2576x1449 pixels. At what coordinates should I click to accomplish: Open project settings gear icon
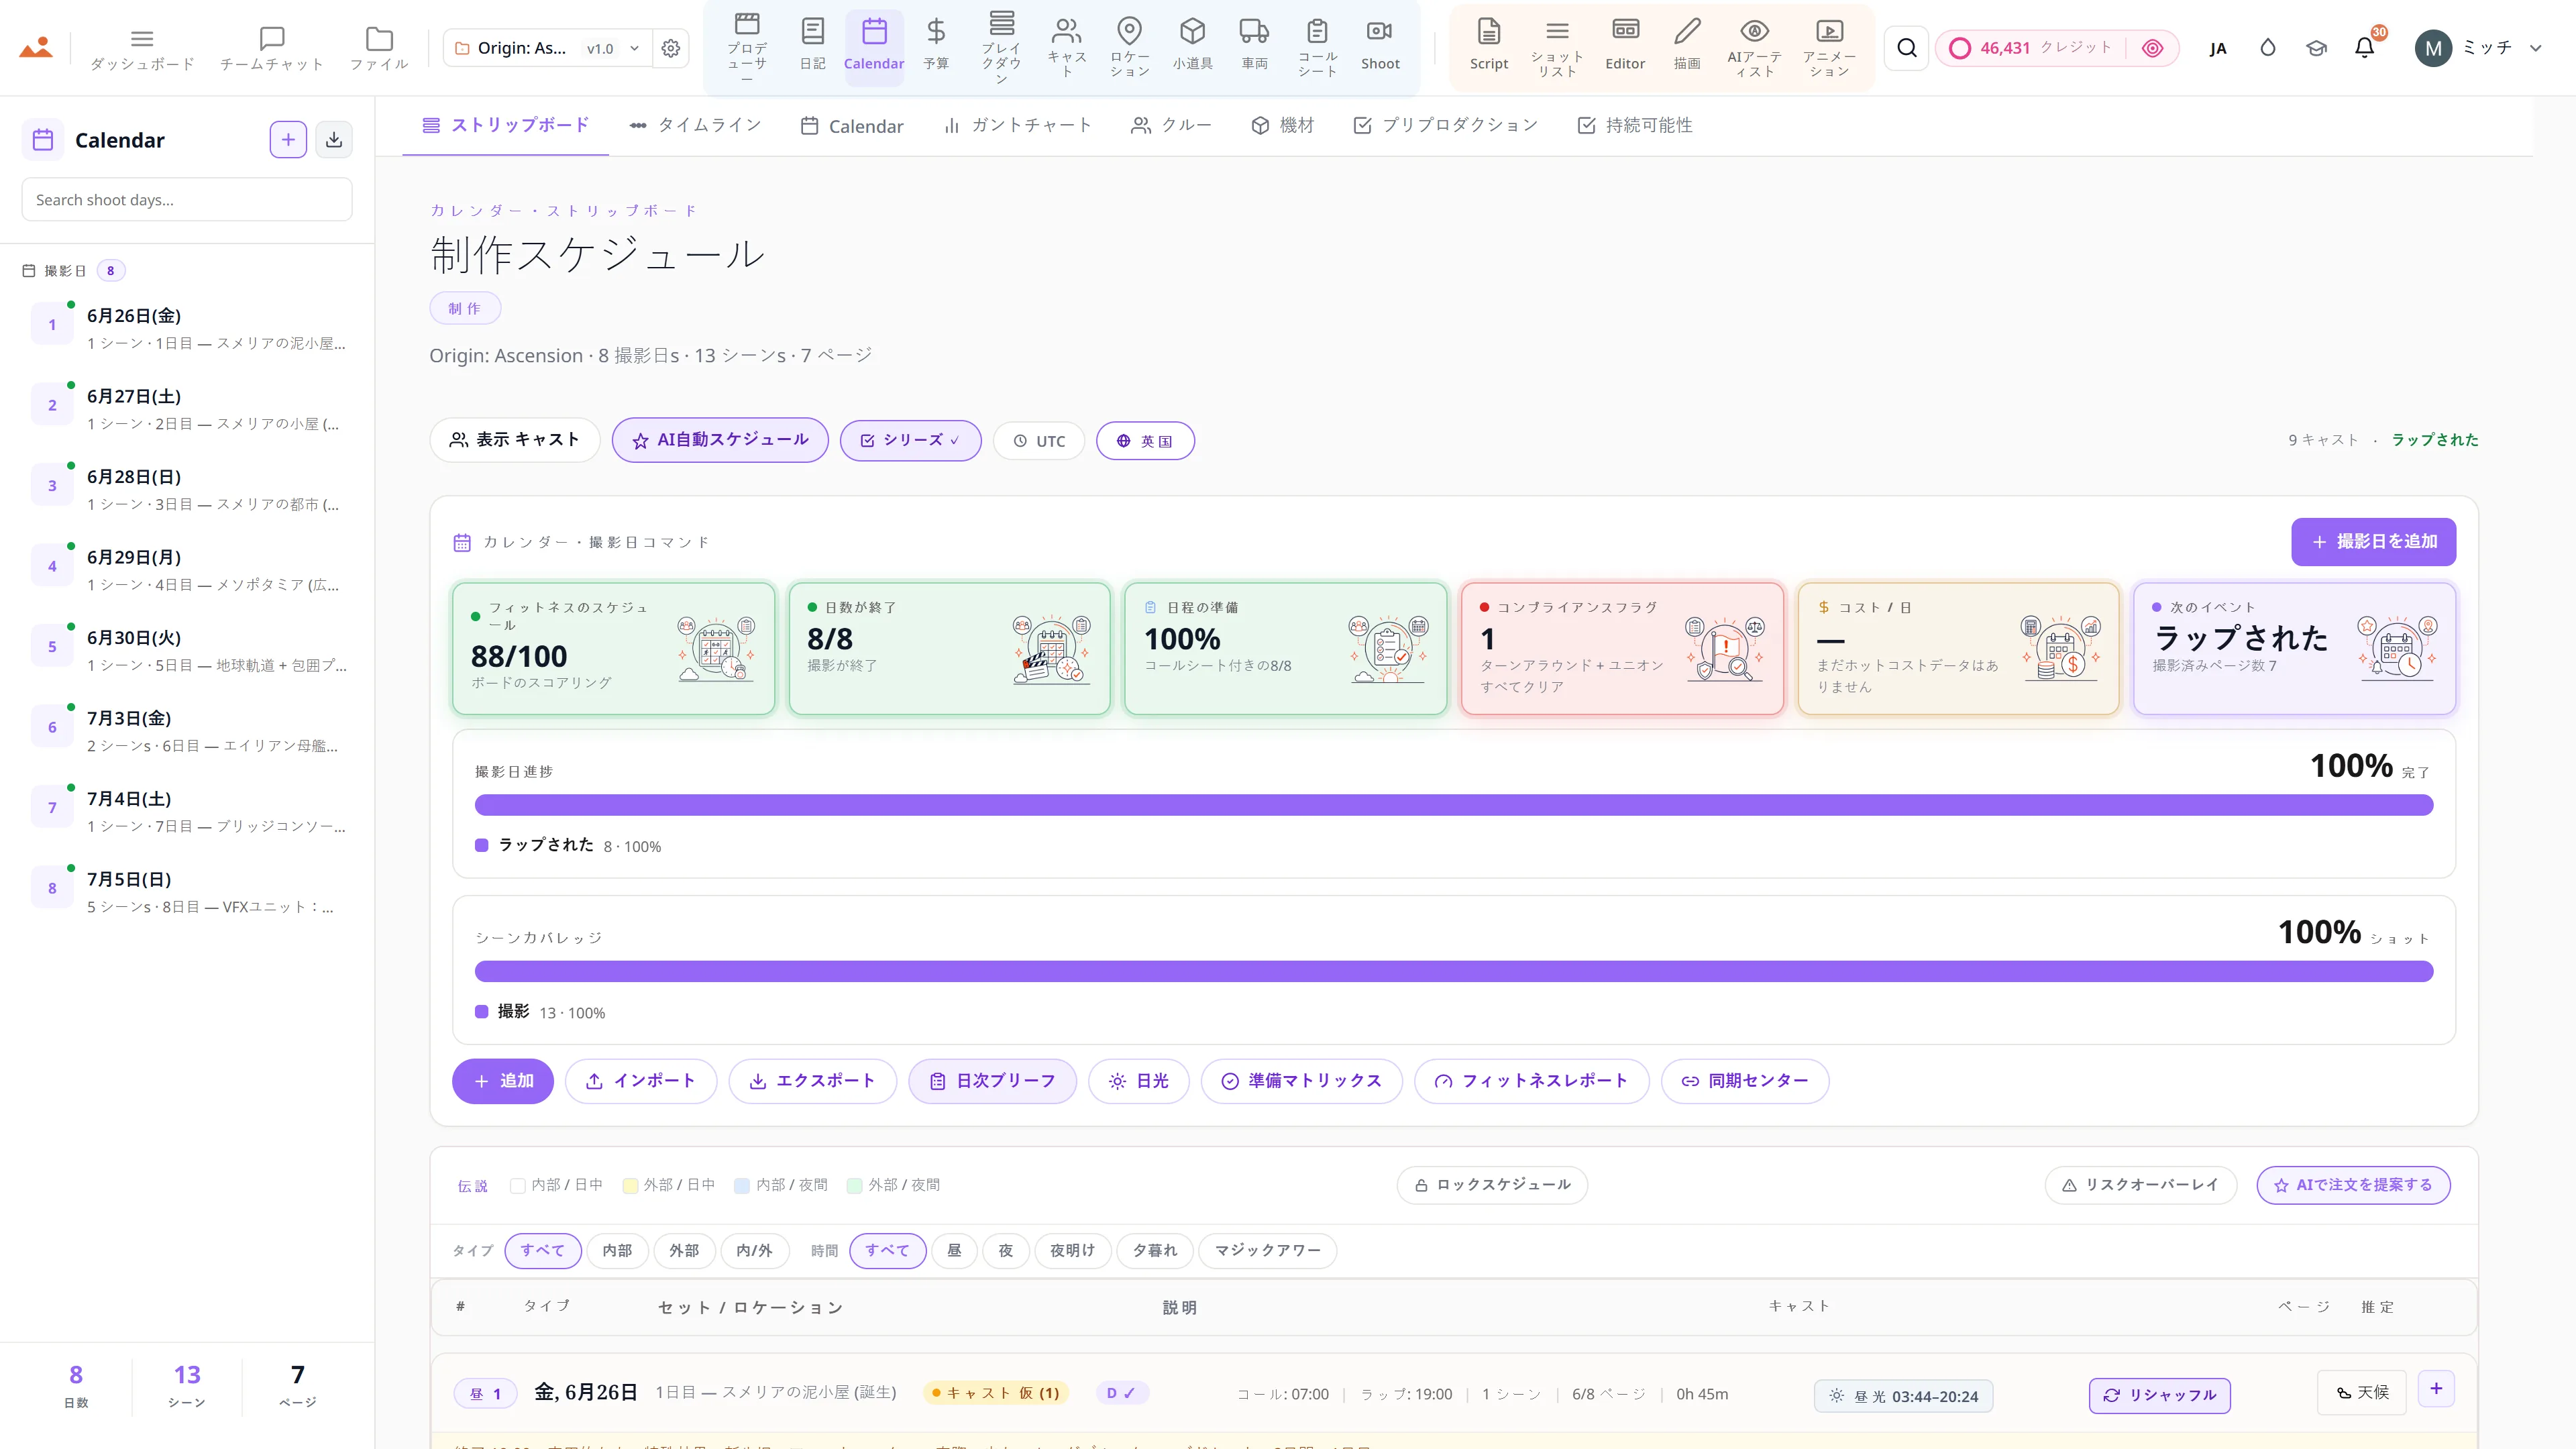(671, 48)
